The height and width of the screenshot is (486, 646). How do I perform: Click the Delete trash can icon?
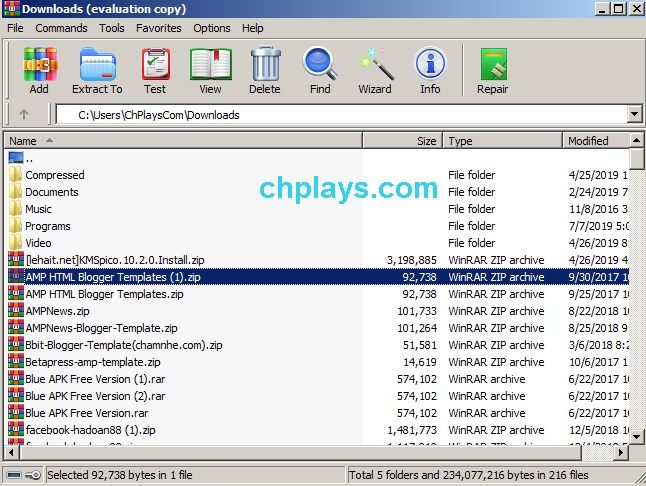(265, 64)
